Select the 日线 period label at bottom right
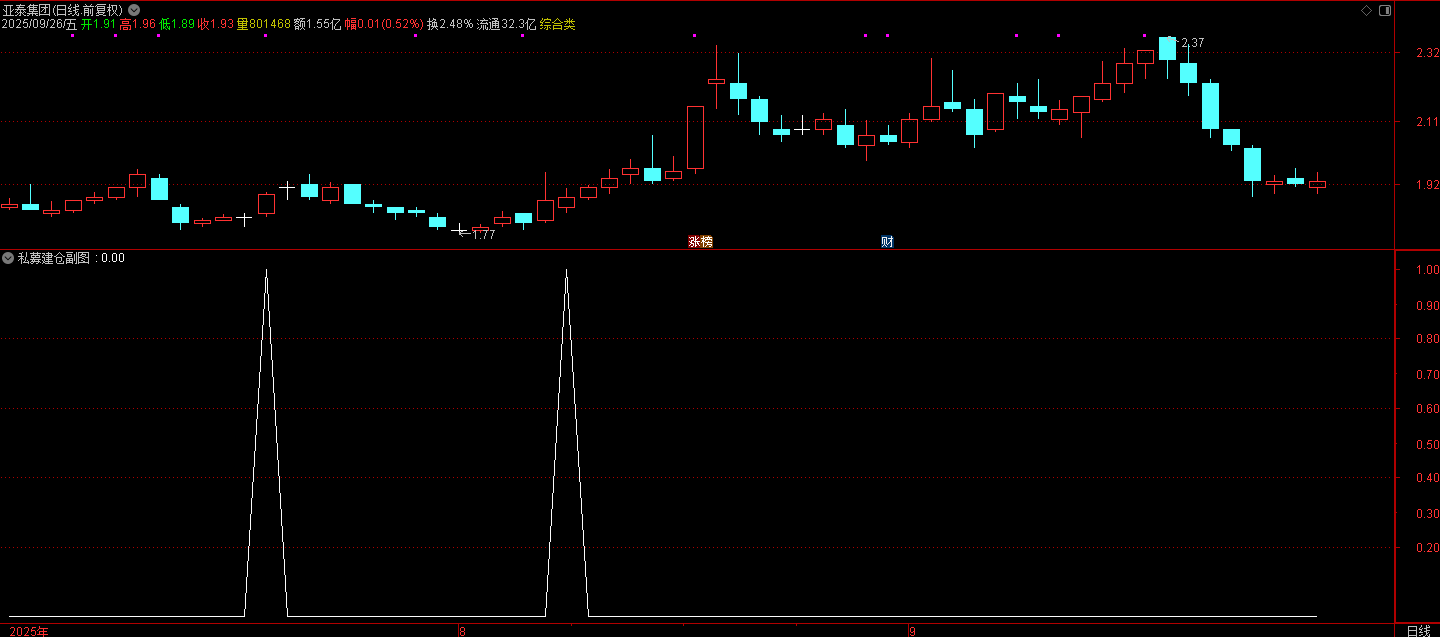 point(1418,631)
